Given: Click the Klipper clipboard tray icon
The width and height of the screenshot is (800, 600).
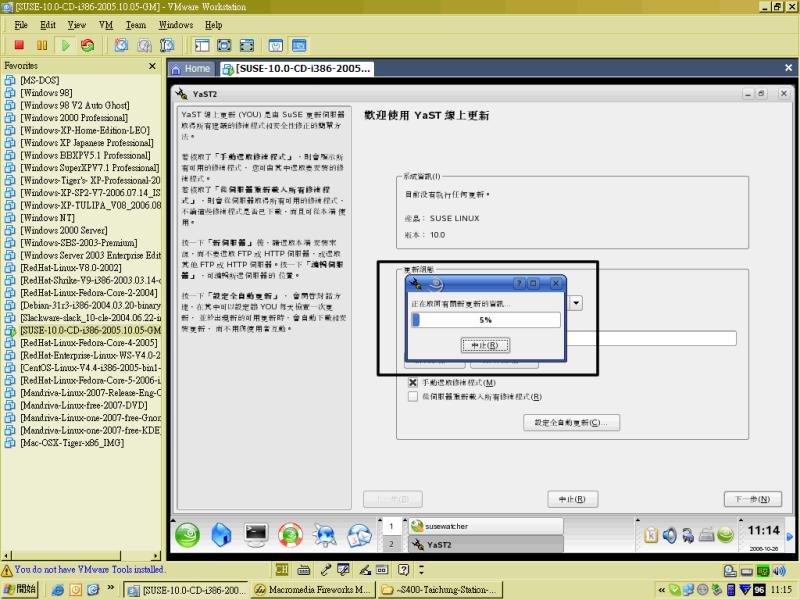Looking at the screenshot, I should [x=651, y=535].
